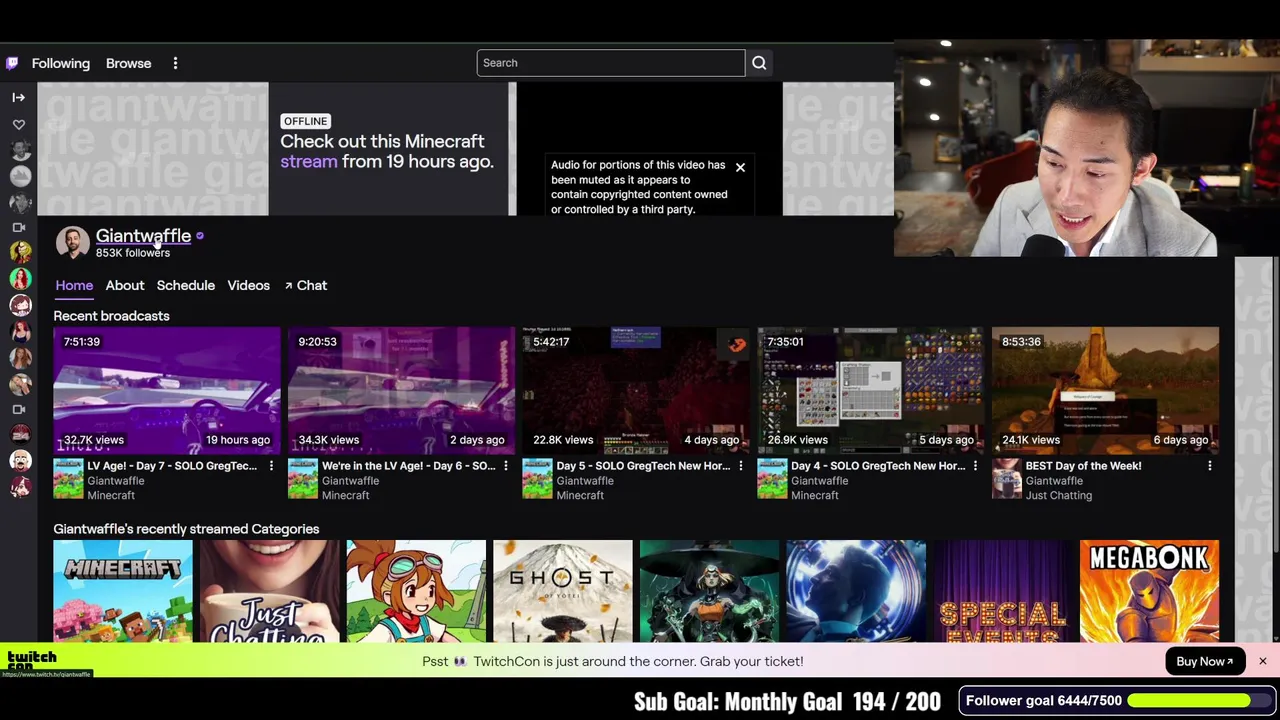The height and width of the screenshot is (720, 1280).
Task: Open the 'Day 5 - SOLO GregTech New Hor...' title link
Action: coord(643,466)
